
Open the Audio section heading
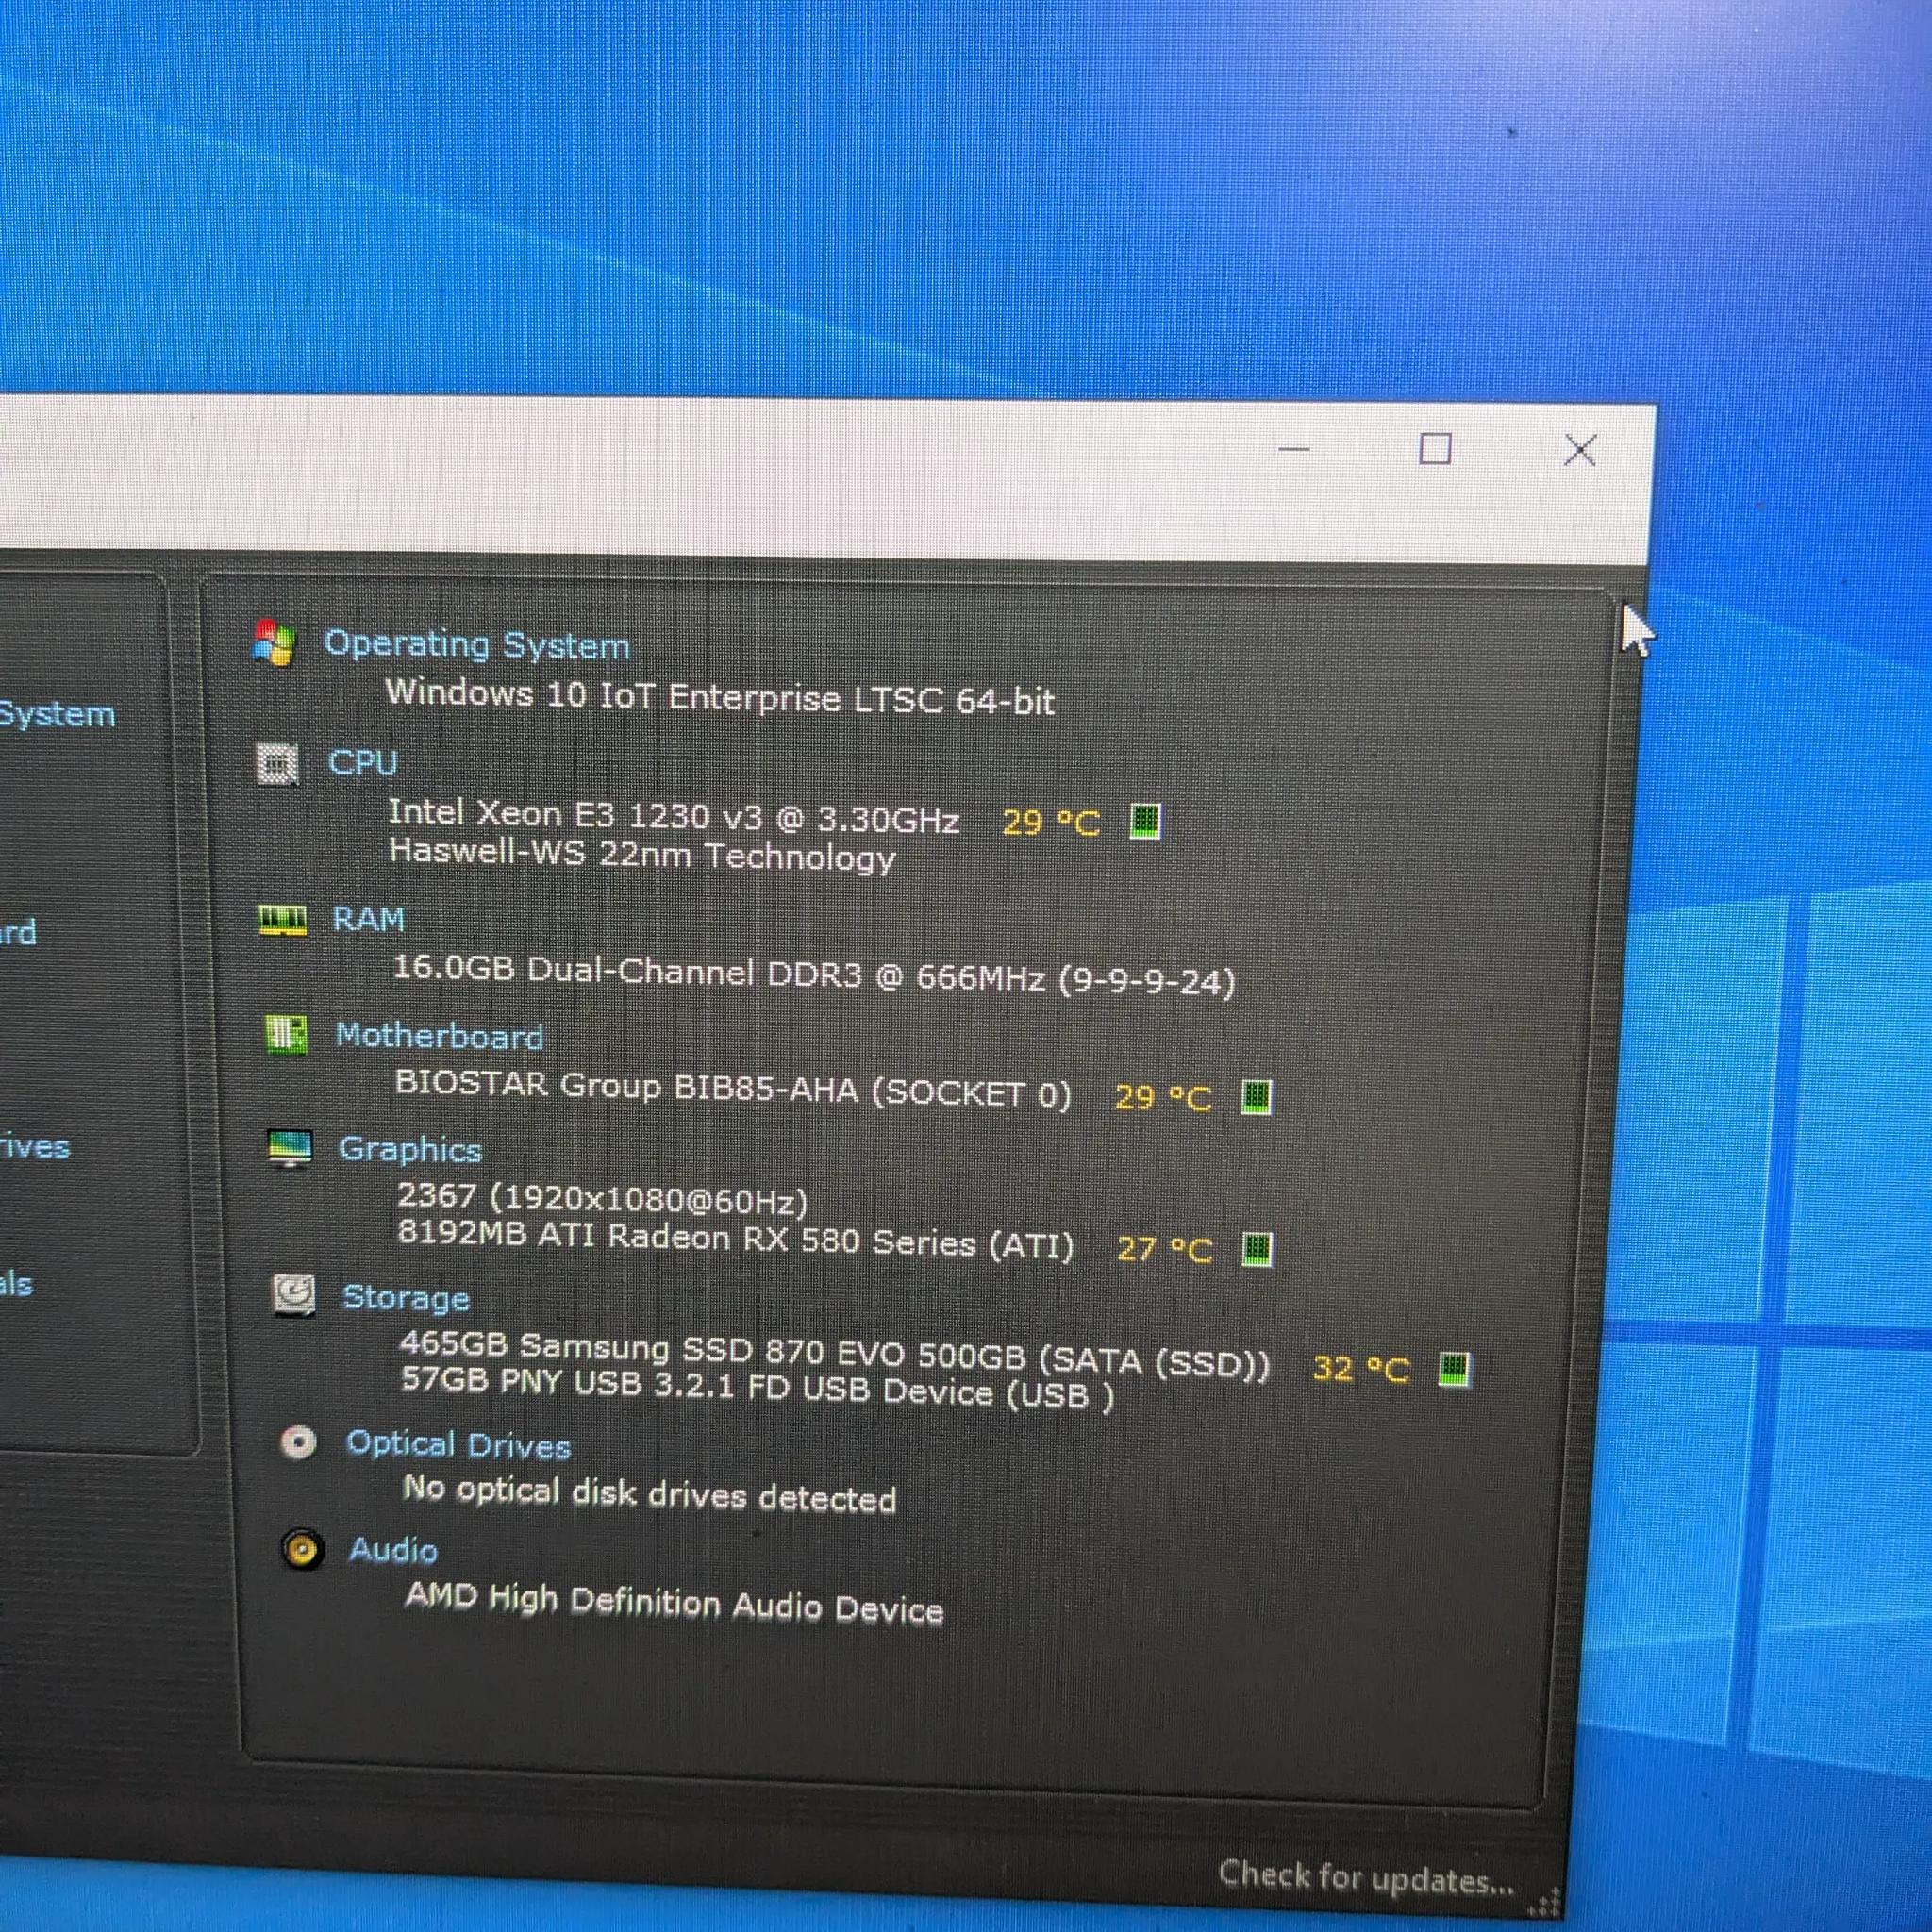click(x=394, y=1550)
